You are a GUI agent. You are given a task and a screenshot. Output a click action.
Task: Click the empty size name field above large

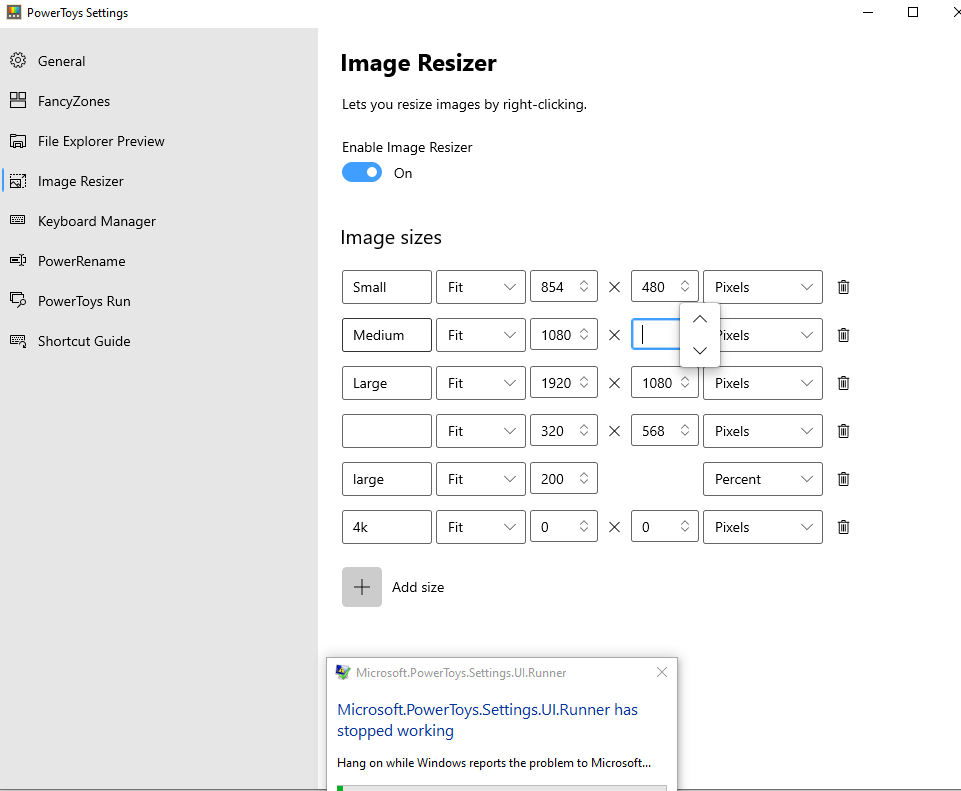point(386,431)
